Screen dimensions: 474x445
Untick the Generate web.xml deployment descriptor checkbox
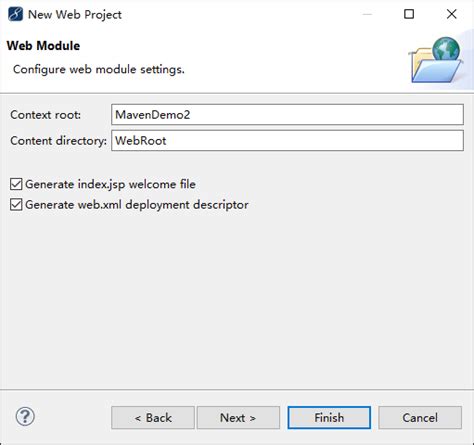coord(16,205)
